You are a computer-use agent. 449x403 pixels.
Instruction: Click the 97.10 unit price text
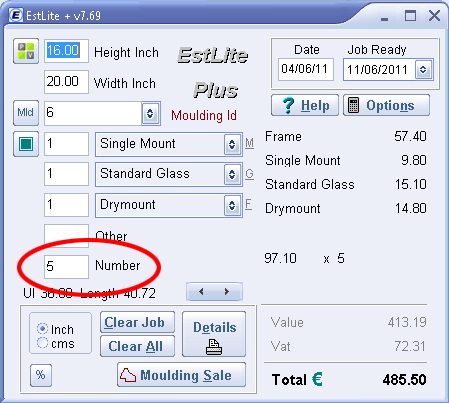(280, 258)
